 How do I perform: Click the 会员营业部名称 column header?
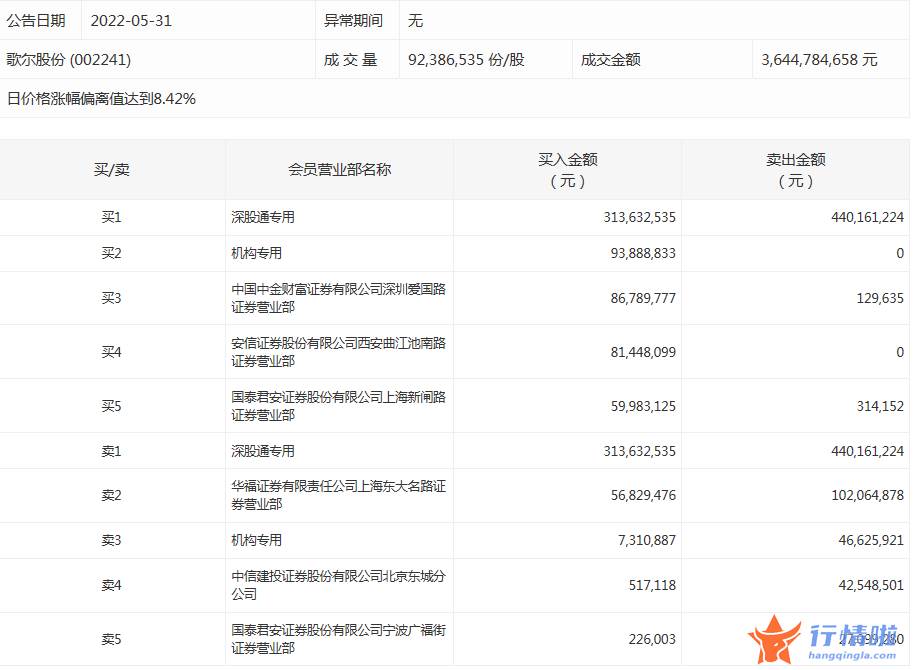(339, 169)
